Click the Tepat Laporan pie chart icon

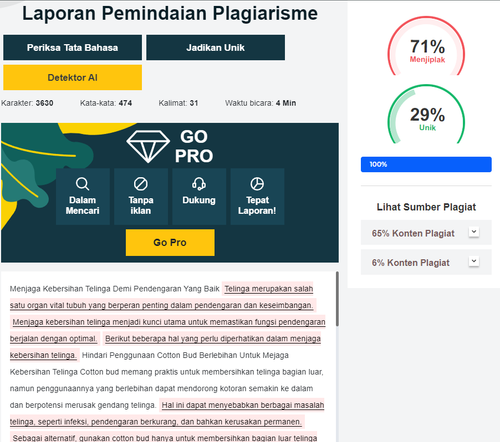257,184
